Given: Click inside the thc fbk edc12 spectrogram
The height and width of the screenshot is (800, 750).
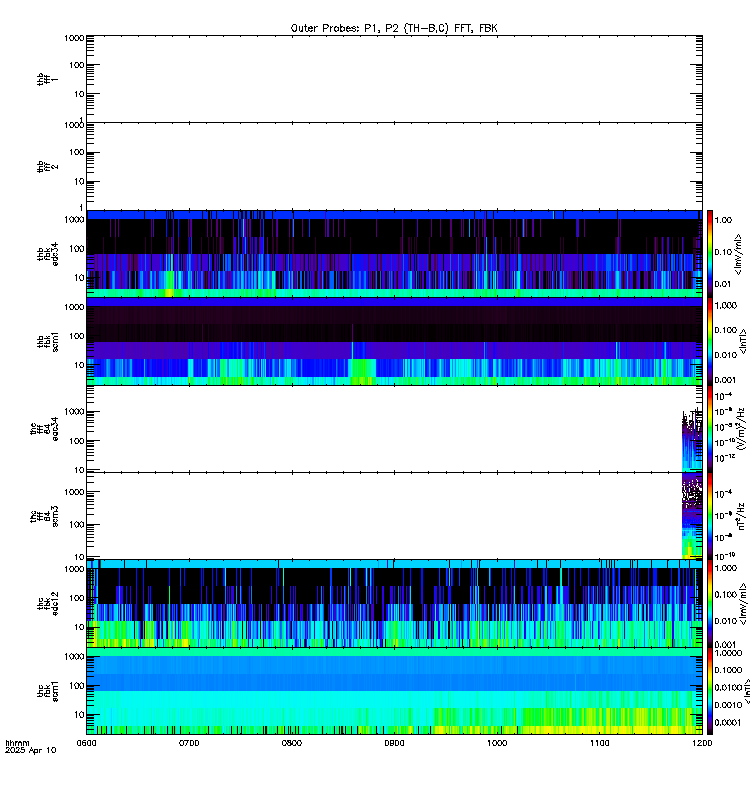Looking at the screenshot, I should [x=394, y=604].
